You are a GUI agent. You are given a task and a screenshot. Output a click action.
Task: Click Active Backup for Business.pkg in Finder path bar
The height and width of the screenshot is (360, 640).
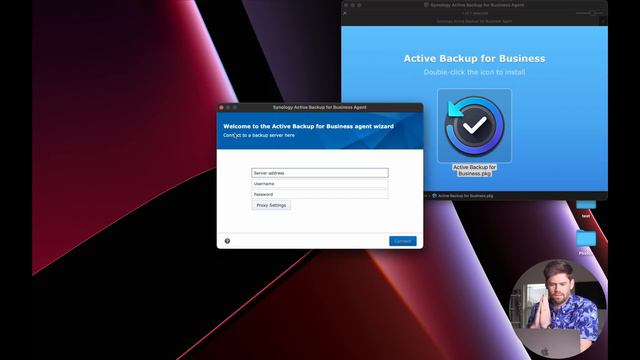pyautogui.click(x=463, y=196)
